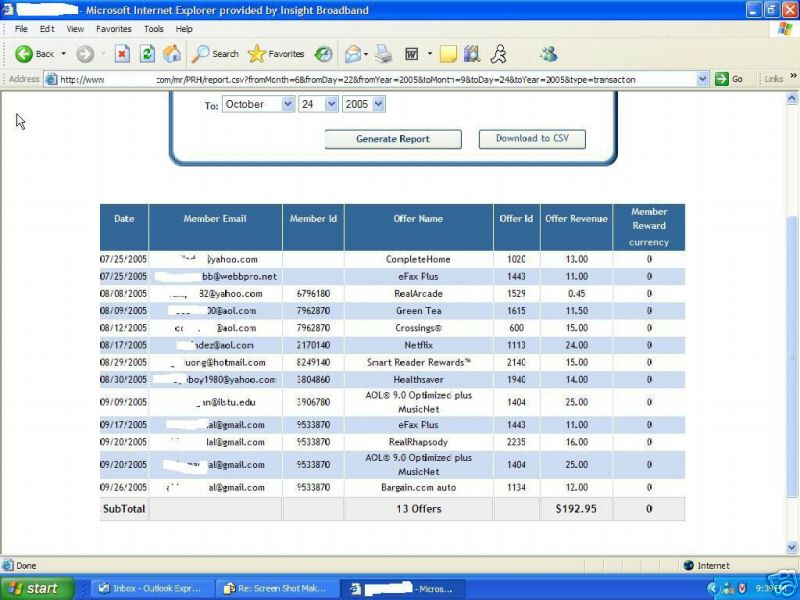
Task: Select the Healthsaver offer name cell
Action: pos(418,380)
